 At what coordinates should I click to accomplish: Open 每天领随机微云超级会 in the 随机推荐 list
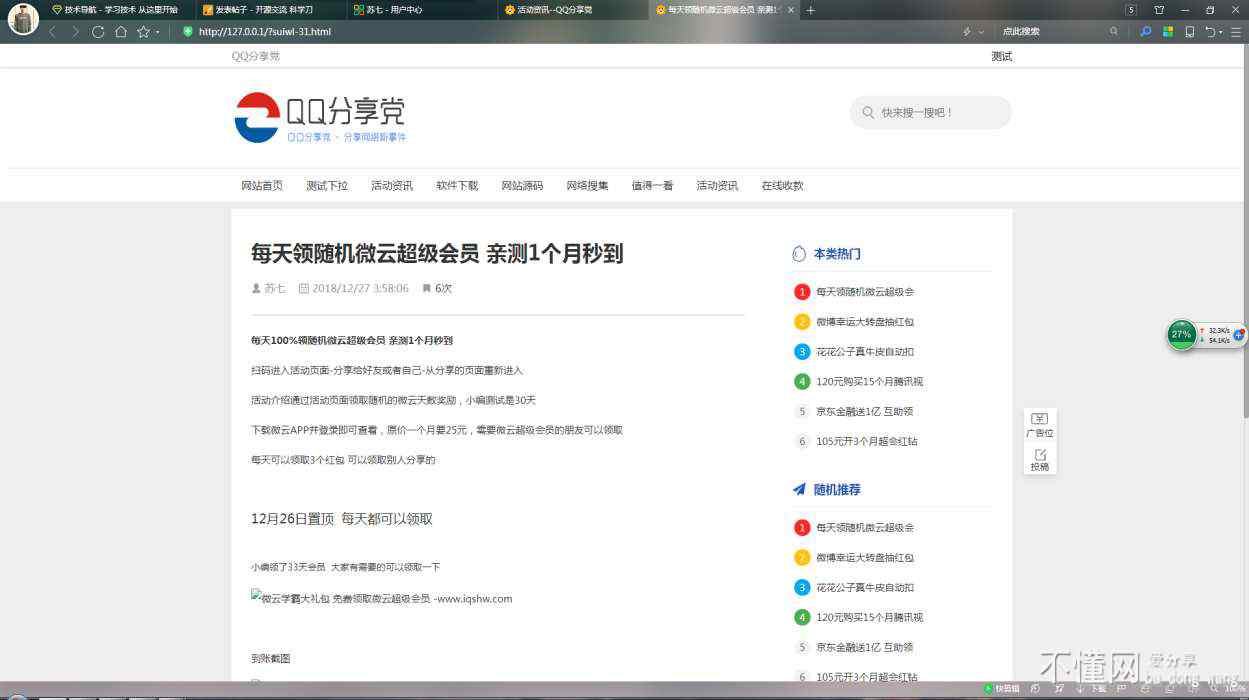865,528
